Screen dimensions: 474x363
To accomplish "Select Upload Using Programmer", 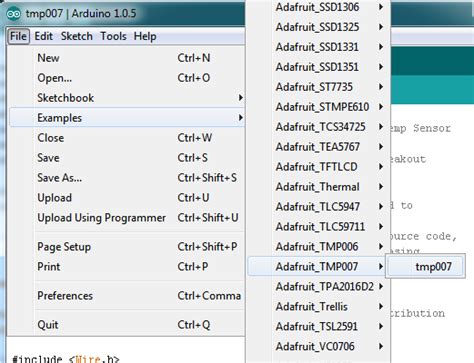I will [127, 218].
